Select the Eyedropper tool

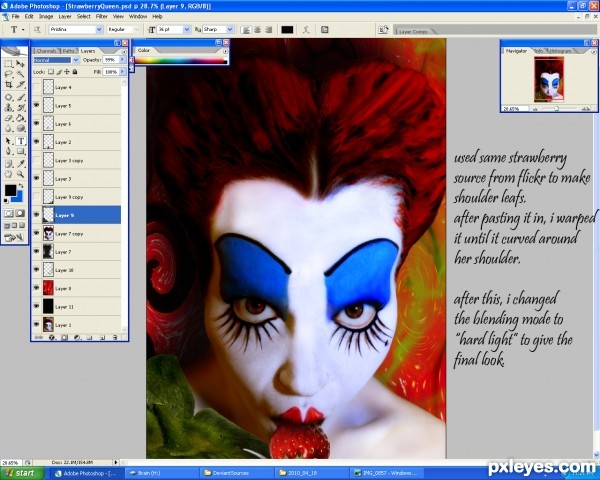(x=20, y=164)
